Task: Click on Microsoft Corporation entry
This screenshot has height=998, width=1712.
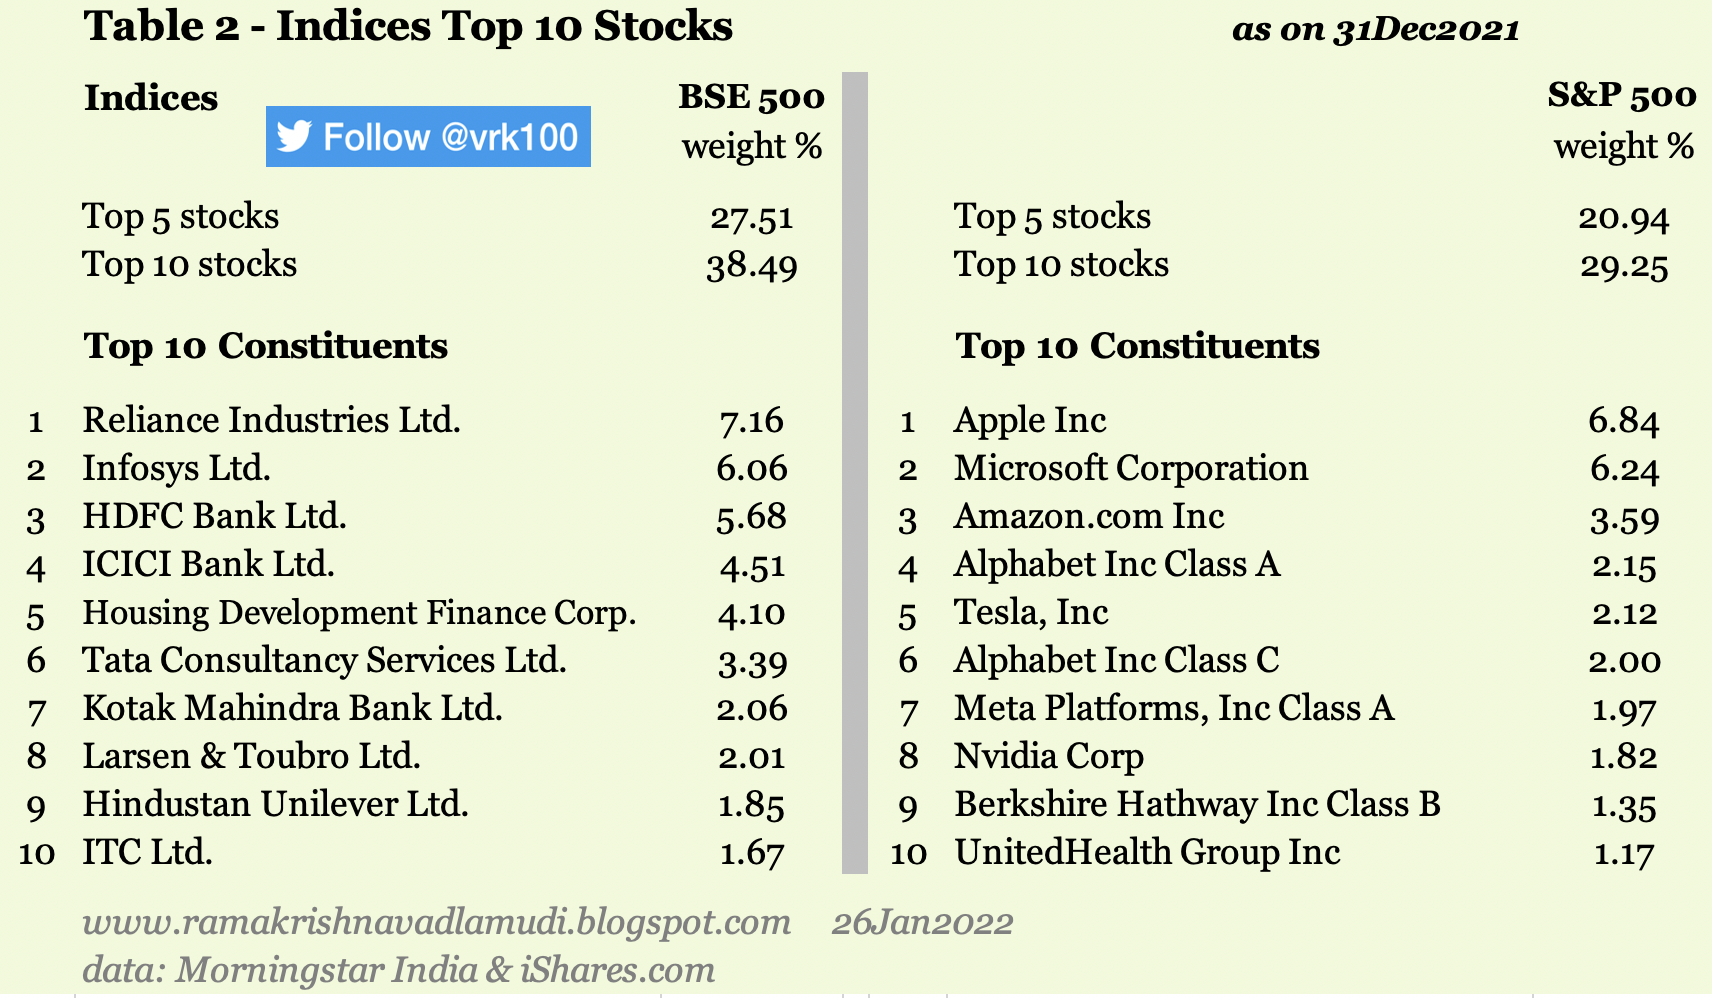Action: pos(1131,468)
